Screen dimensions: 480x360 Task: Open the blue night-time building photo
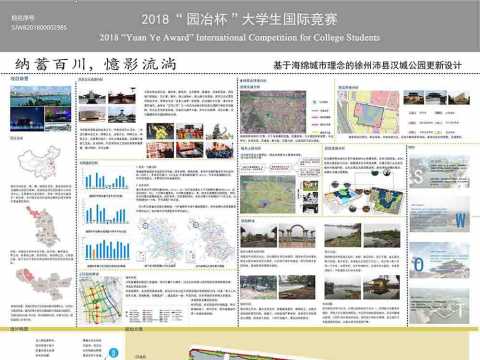coord(27,119)
